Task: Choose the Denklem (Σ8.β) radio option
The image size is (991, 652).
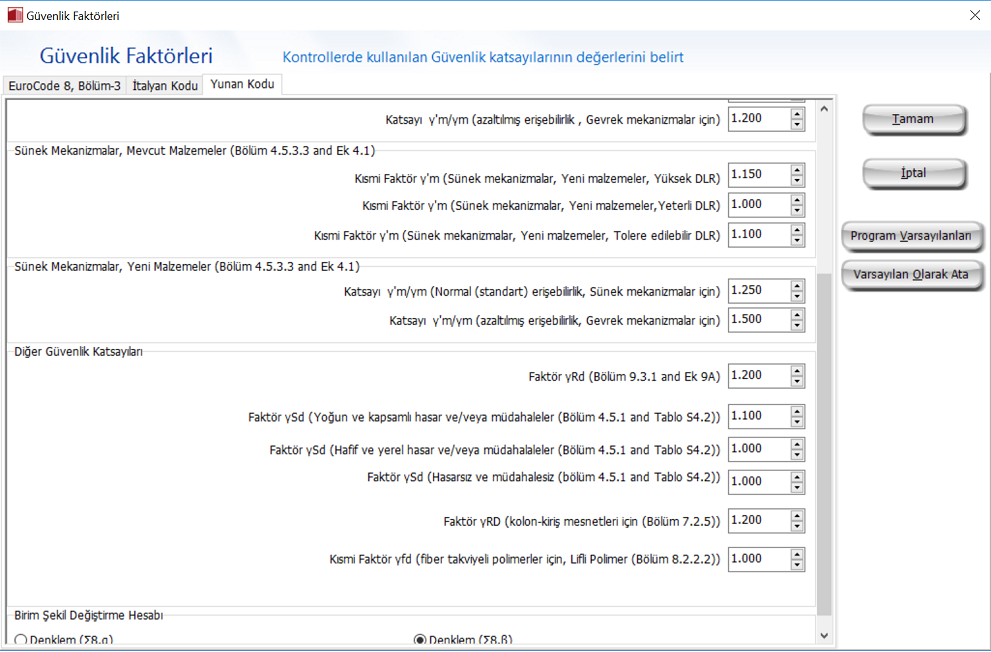Action: (420, 640)
